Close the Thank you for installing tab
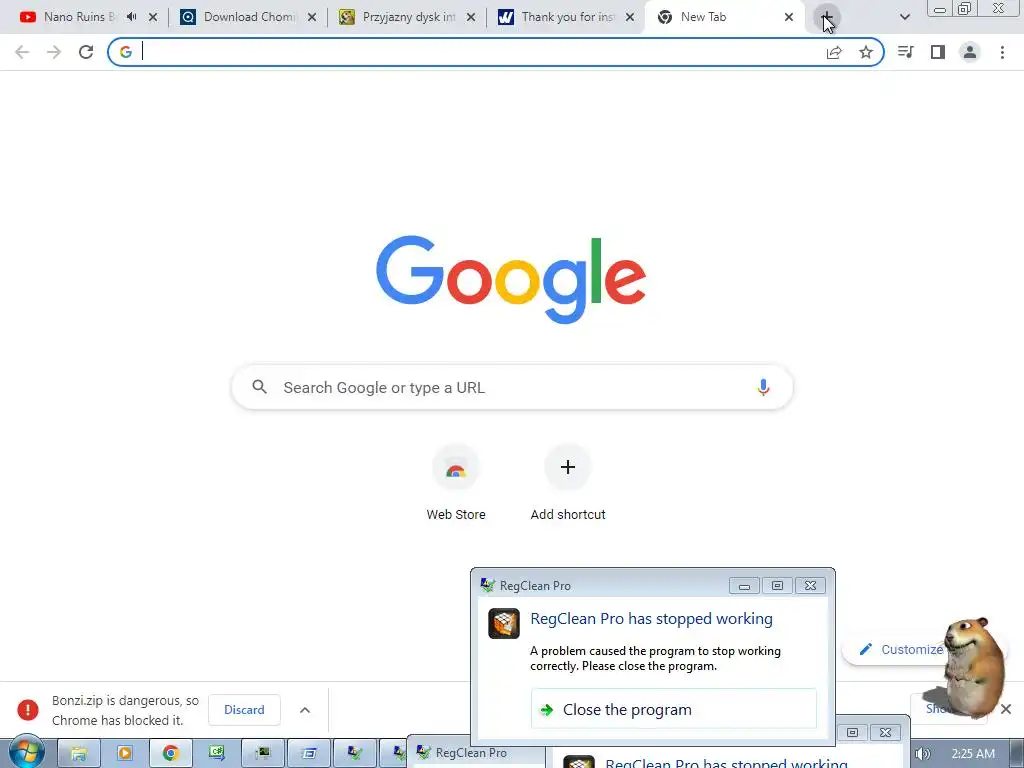This screenshot has height=768, width=1024. coord(630,17)
